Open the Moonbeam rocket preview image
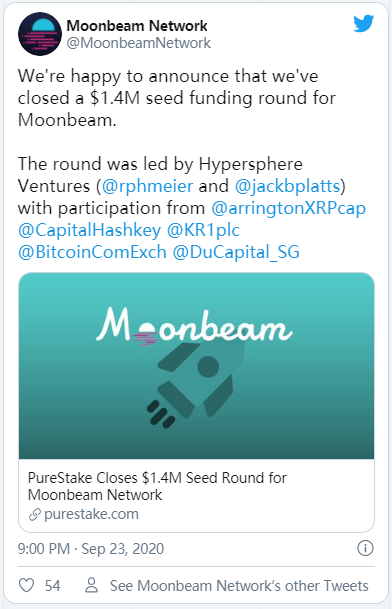Viewport: 392px width, 609px height. 196,366
